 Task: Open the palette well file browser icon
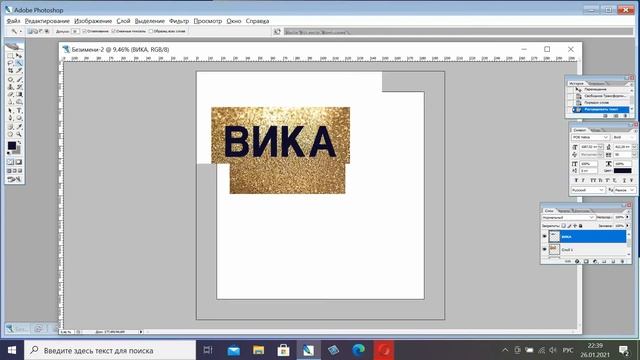pos(277,31)
